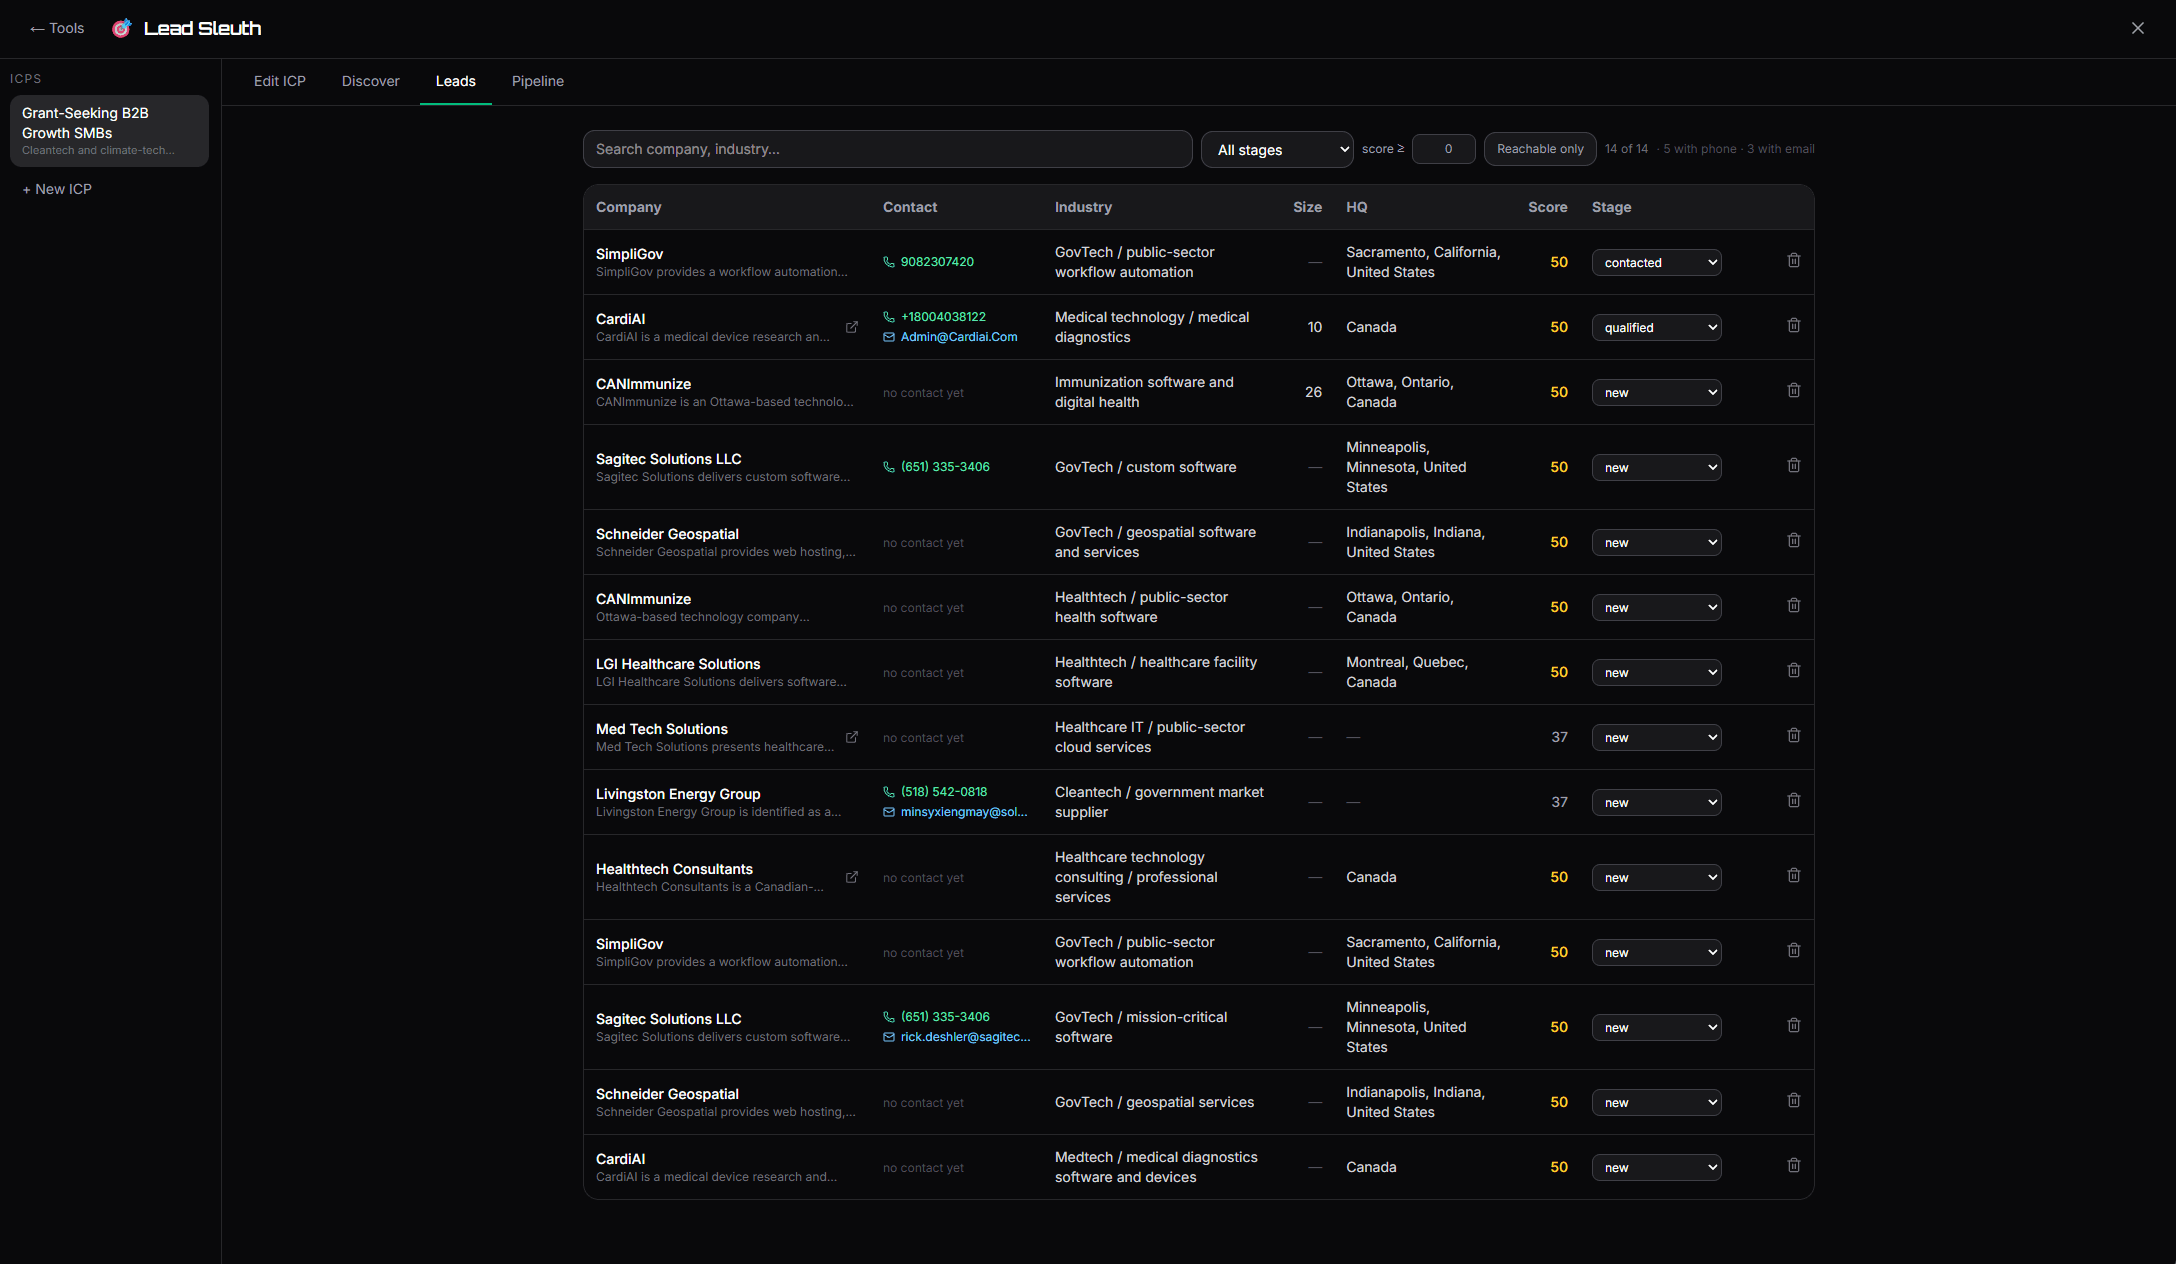
Task: Open the All stages filter dropdown
Action: pyautogui.click(x=1277, y=150)
